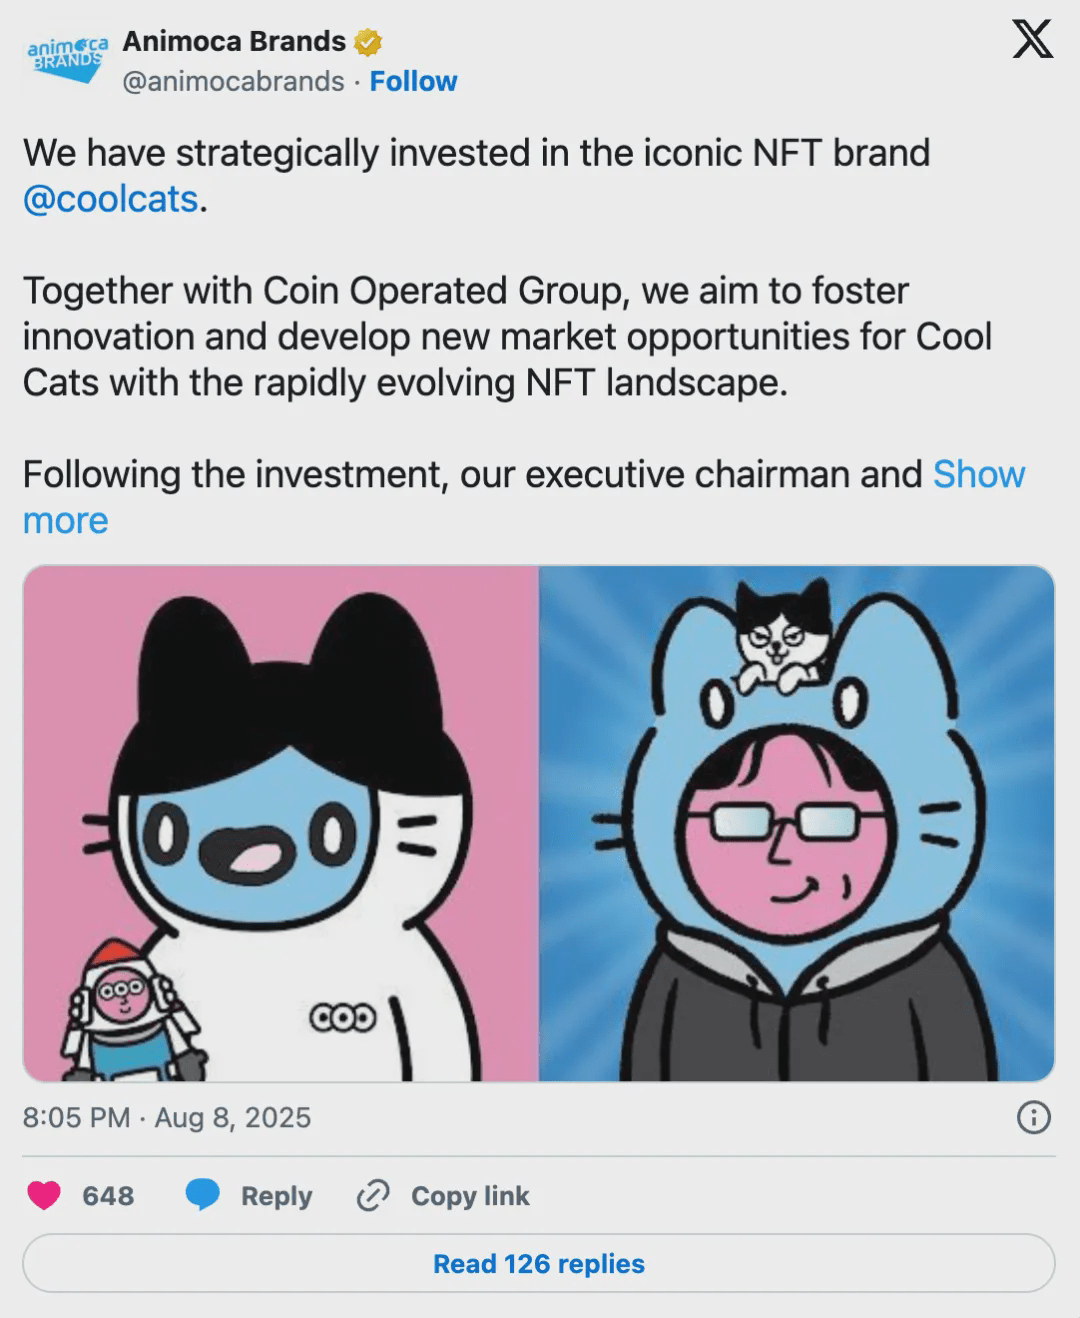Follow the Animoca Brands account
The height and width of the screenshot is (1318, 1080).
pyautogui.click(x=413, y=81)
